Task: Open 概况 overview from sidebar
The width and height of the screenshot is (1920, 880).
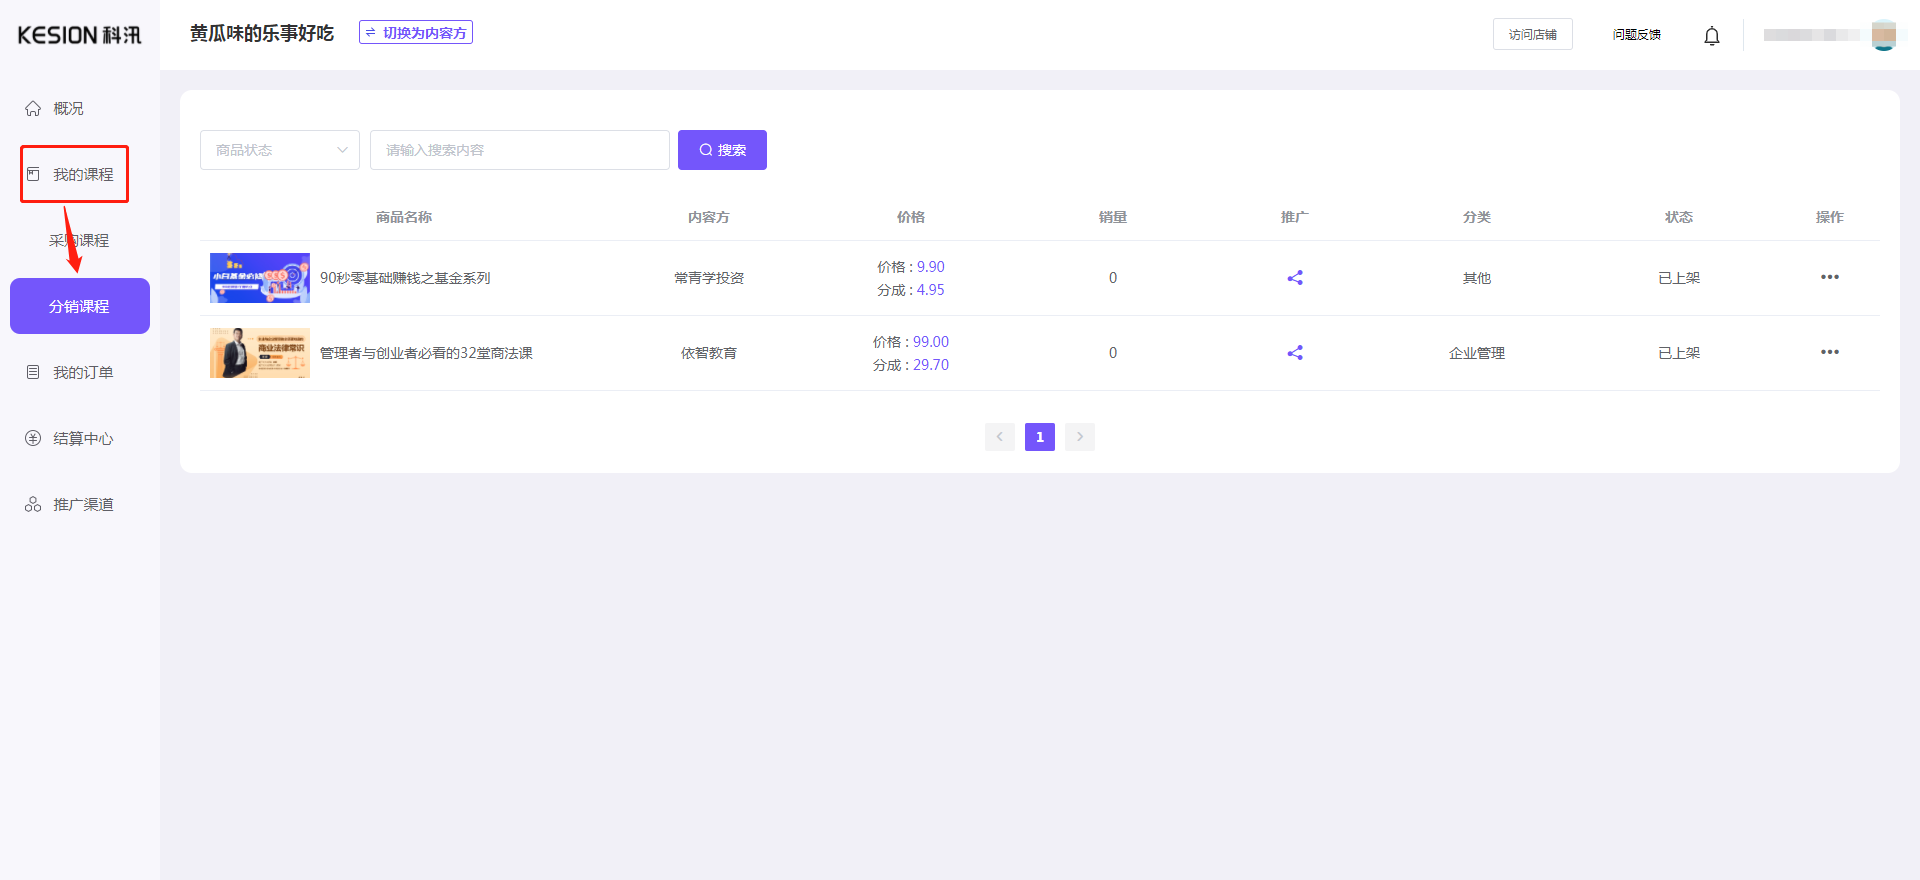Action: 68,108
